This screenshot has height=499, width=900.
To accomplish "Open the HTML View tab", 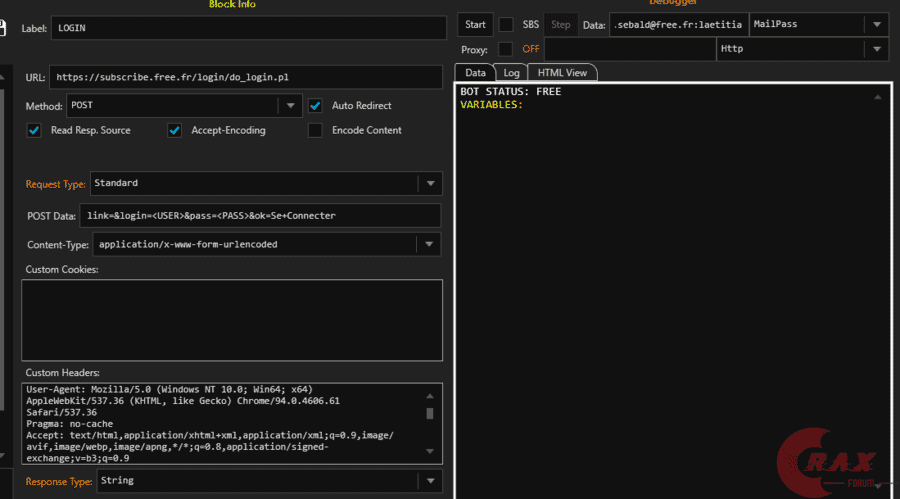I will coord(562,72).
